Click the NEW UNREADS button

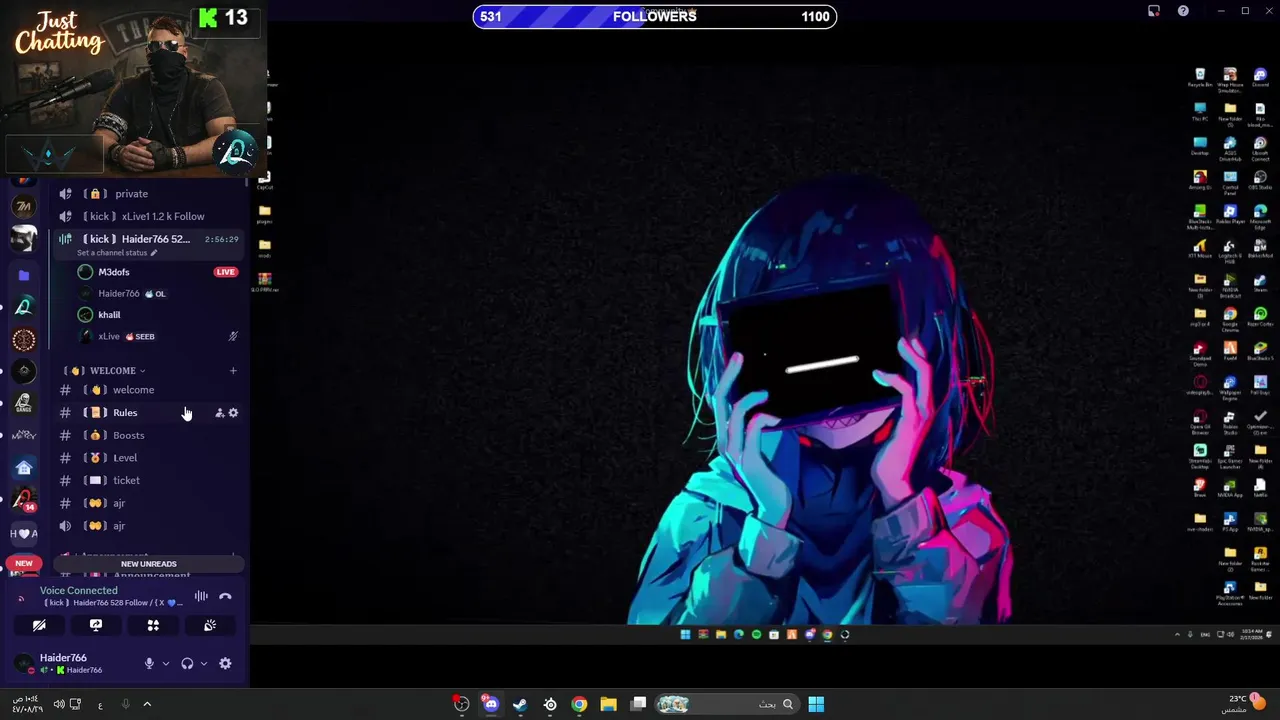click(x=148, y=564)
